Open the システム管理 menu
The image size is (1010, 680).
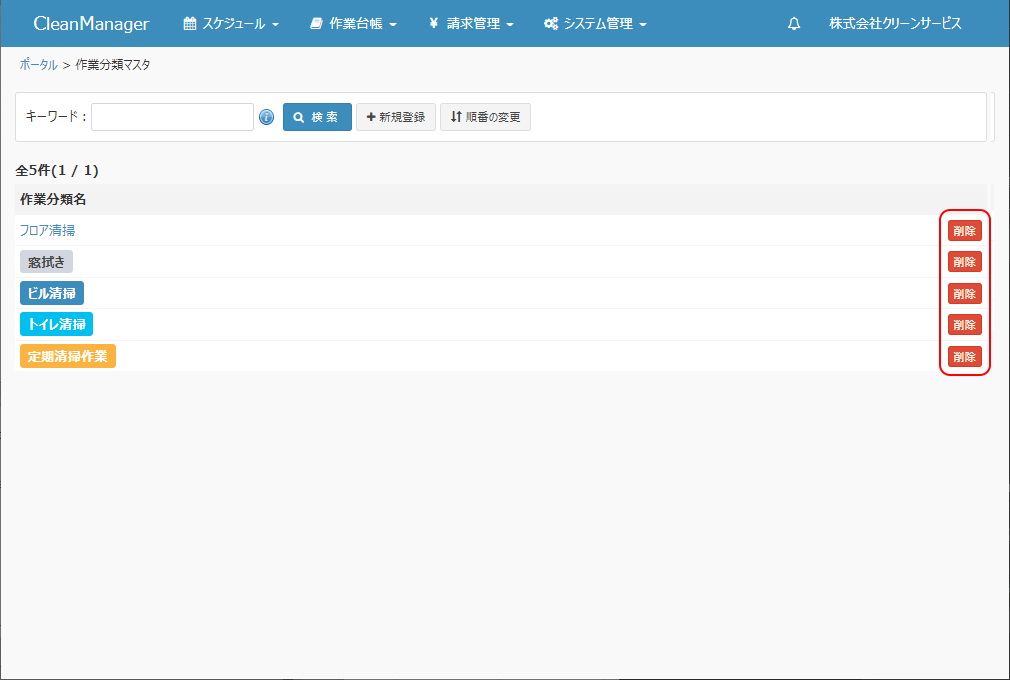pyautogui.click(x=596, y=24)
